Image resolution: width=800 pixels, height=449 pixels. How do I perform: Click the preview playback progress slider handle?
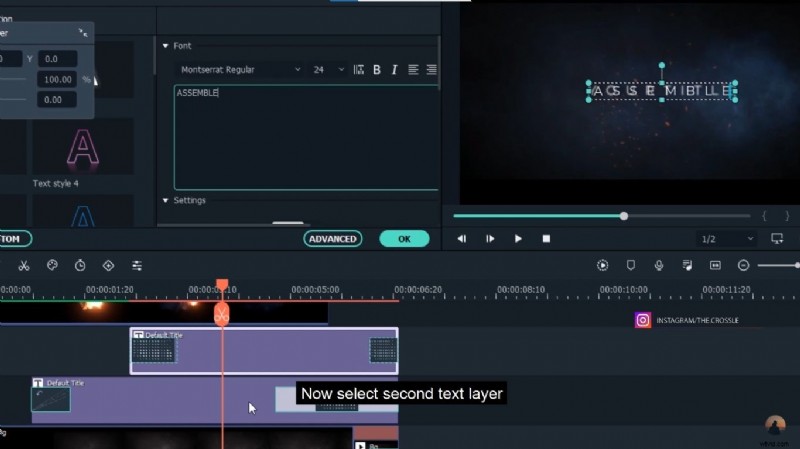pyautogui.click(x=624, y=216)
